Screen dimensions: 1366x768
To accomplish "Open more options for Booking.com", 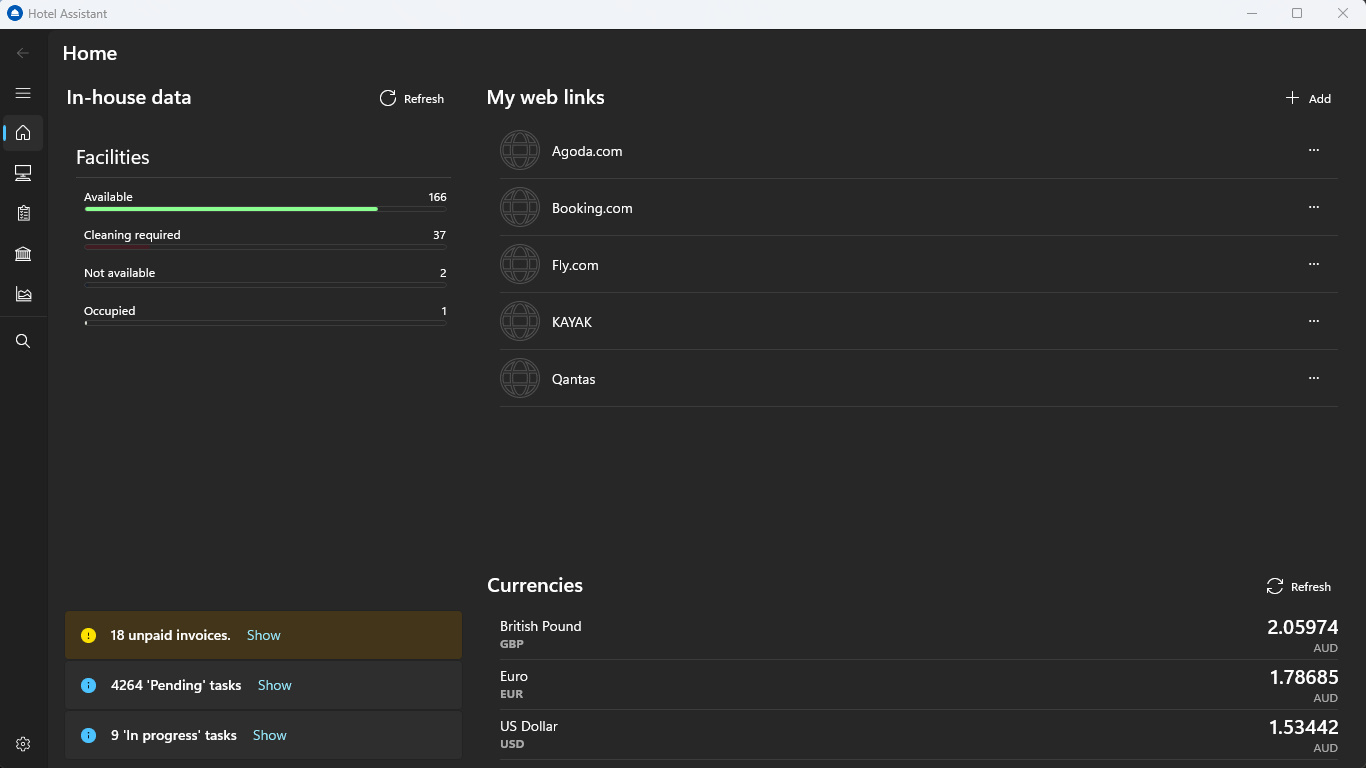I will [x=1314, y=207].
